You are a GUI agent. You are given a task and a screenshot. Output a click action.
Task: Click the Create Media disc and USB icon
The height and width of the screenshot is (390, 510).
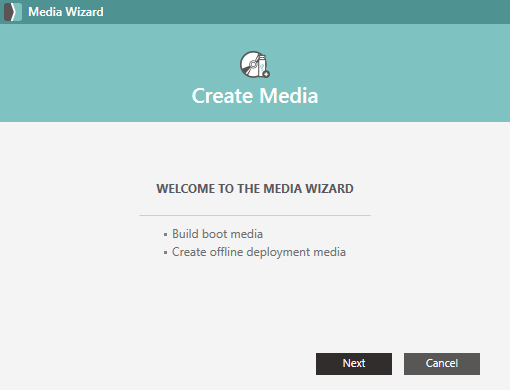[x=255, y=64]
